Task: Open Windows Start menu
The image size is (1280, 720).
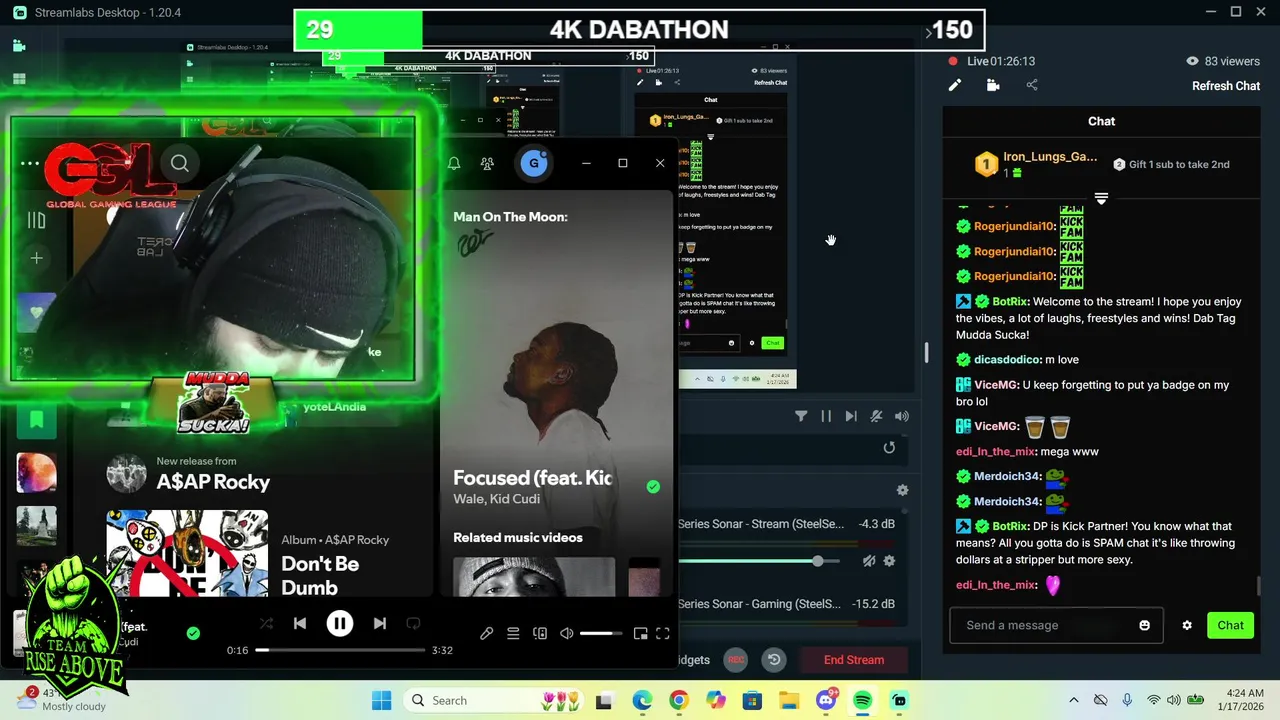Action: coord(381,700)
